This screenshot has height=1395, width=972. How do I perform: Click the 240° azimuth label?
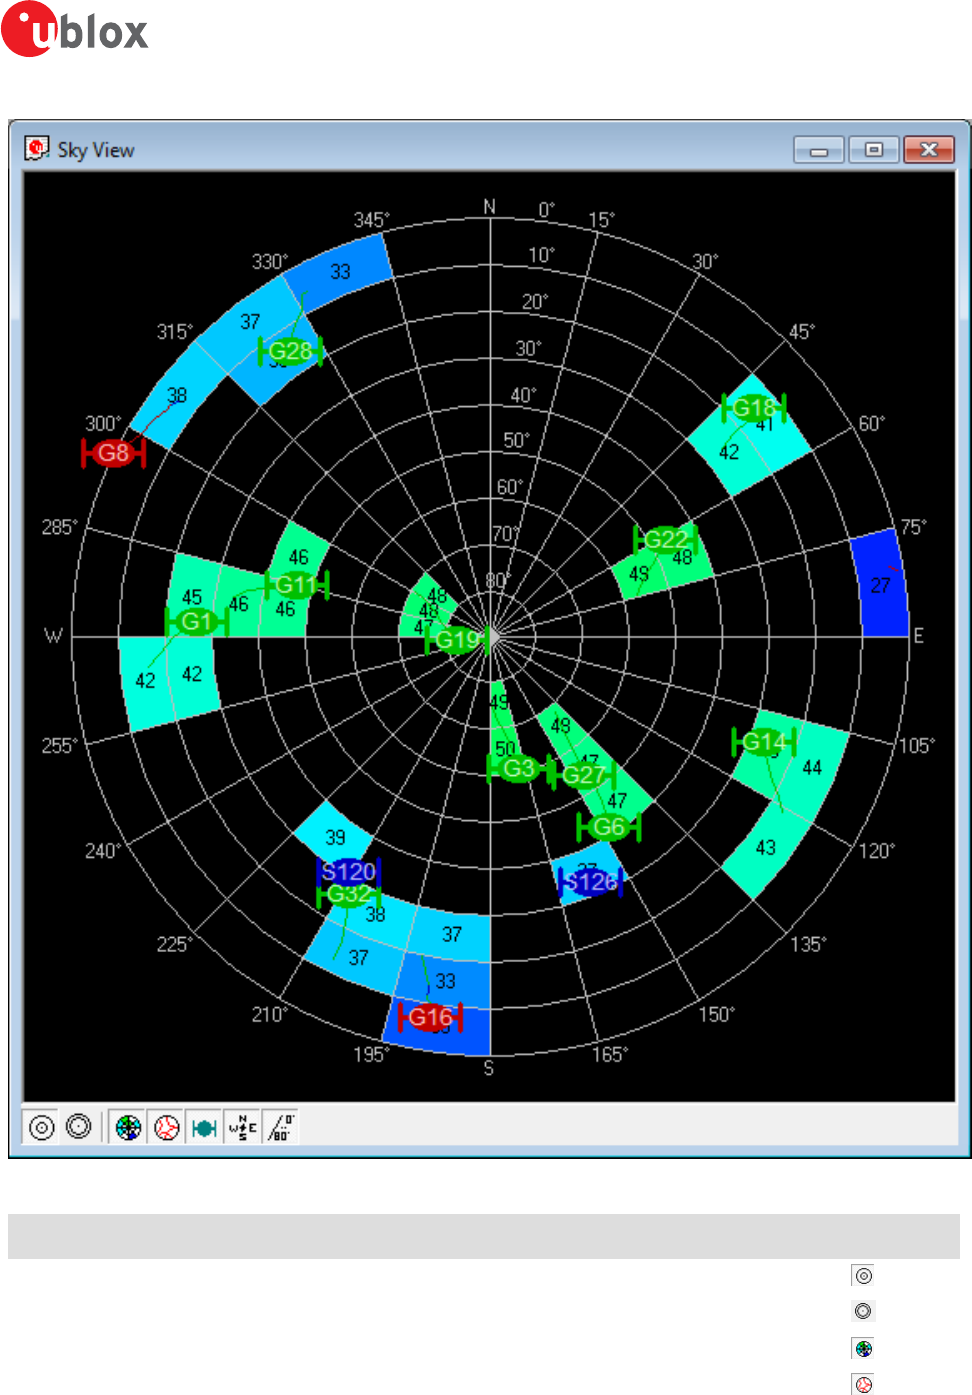tap(103, 851)
